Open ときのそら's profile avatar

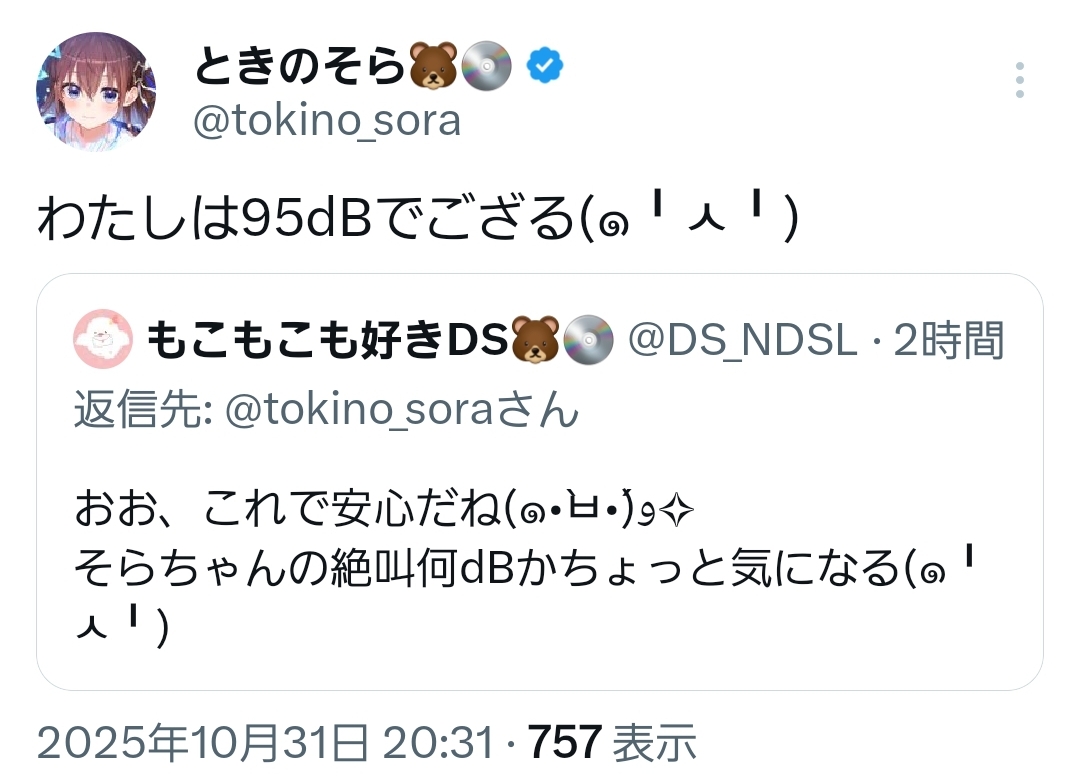[x=96, y=92]
